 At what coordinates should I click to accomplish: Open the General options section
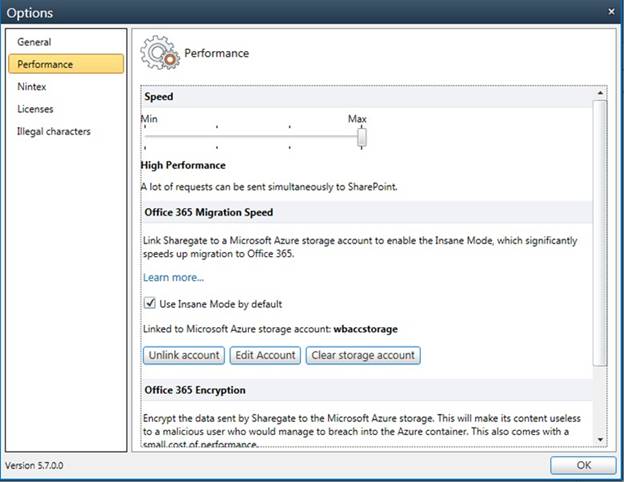pos(34,42)
